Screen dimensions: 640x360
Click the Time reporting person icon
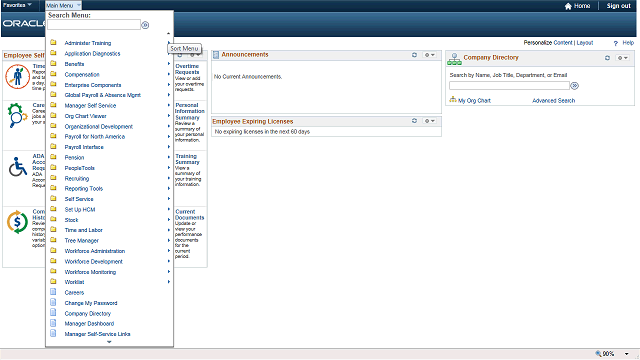(17, 76)
